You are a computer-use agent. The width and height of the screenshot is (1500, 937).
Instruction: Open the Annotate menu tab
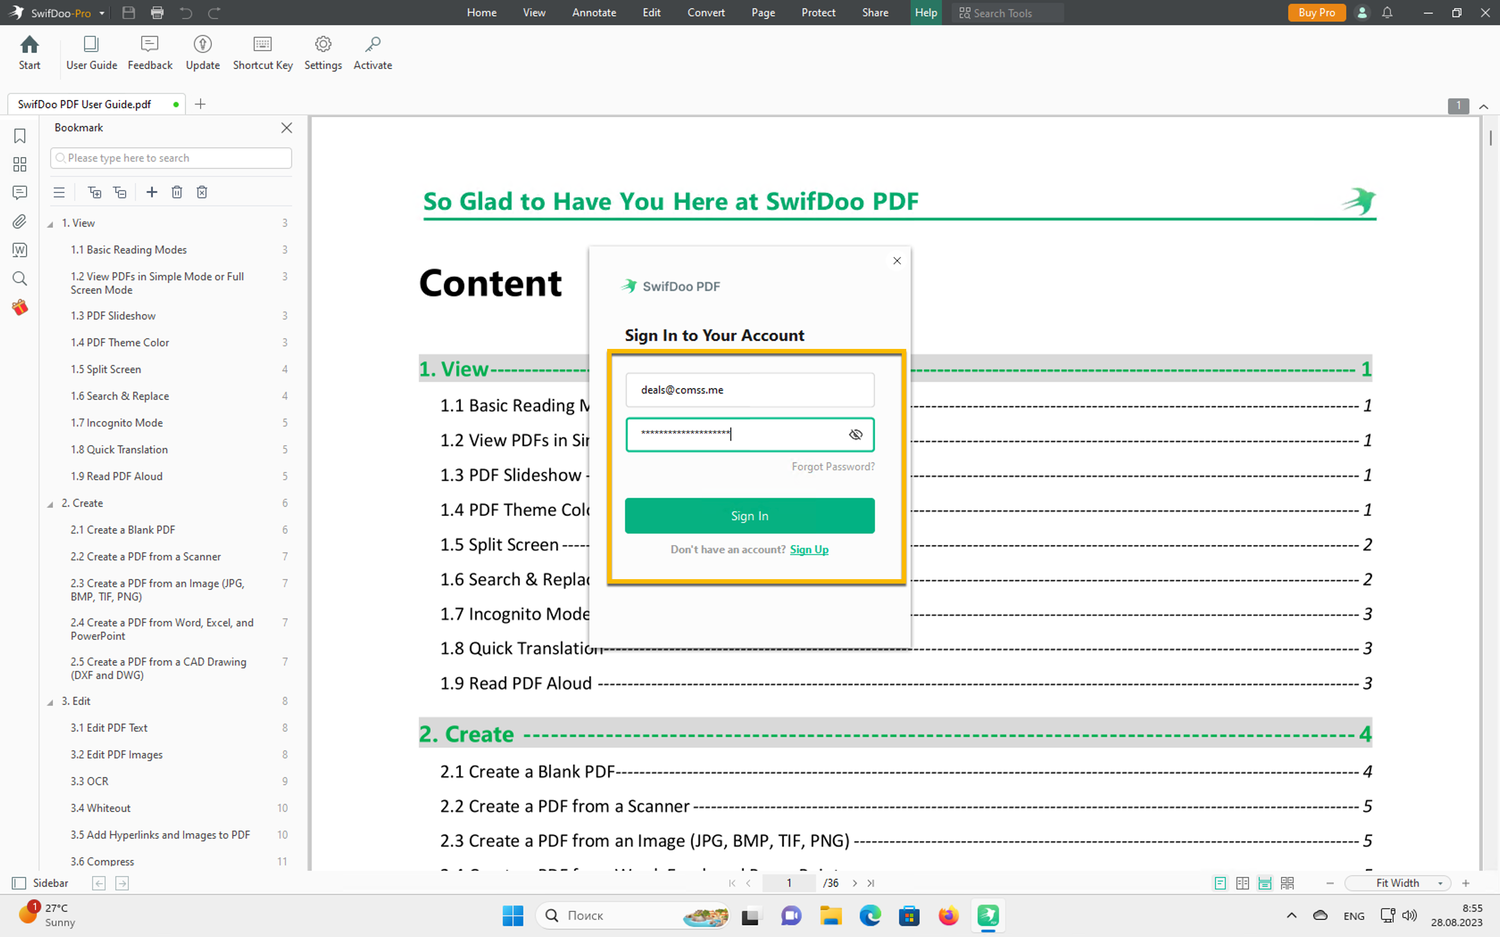594,13
